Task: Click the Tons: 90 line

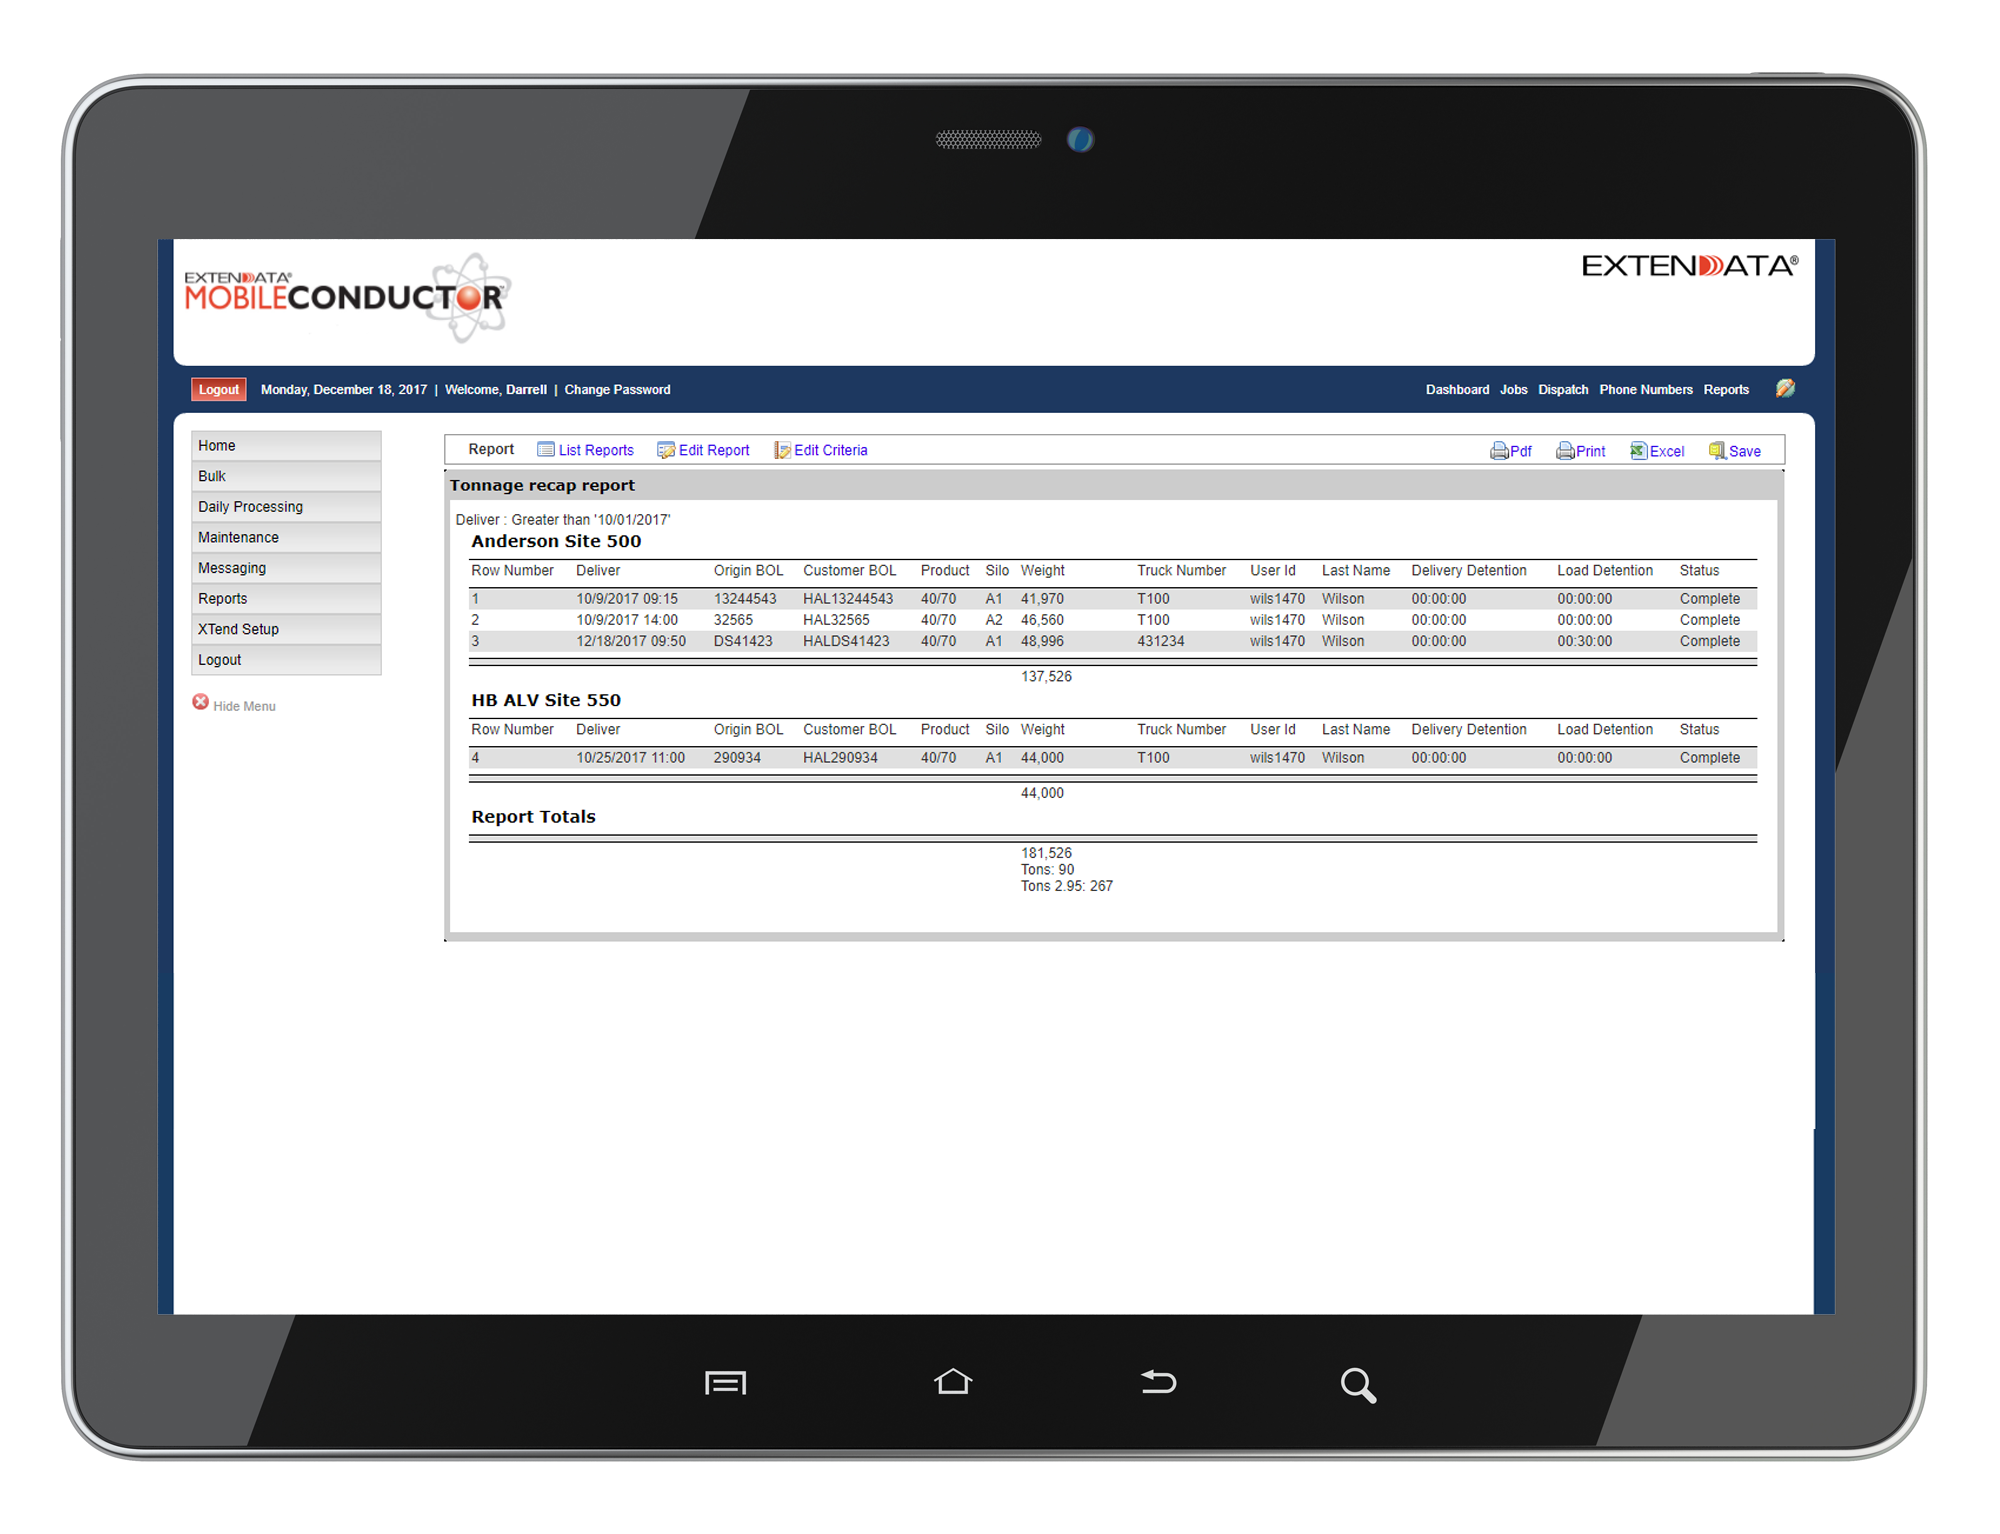Action: [1047, 870]
